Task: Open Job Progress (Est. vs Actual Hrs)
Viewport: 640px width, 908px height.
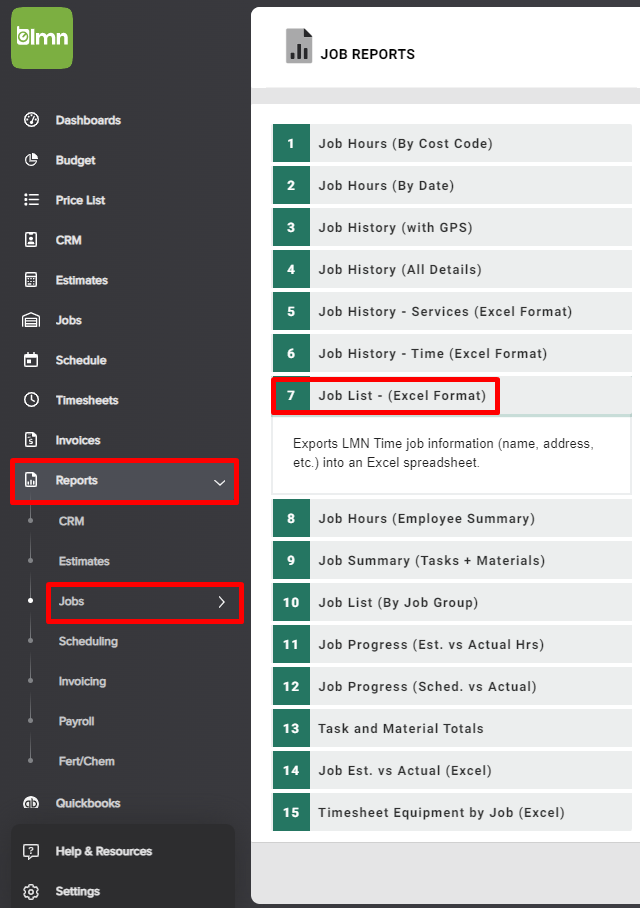Action: (452, 644)
